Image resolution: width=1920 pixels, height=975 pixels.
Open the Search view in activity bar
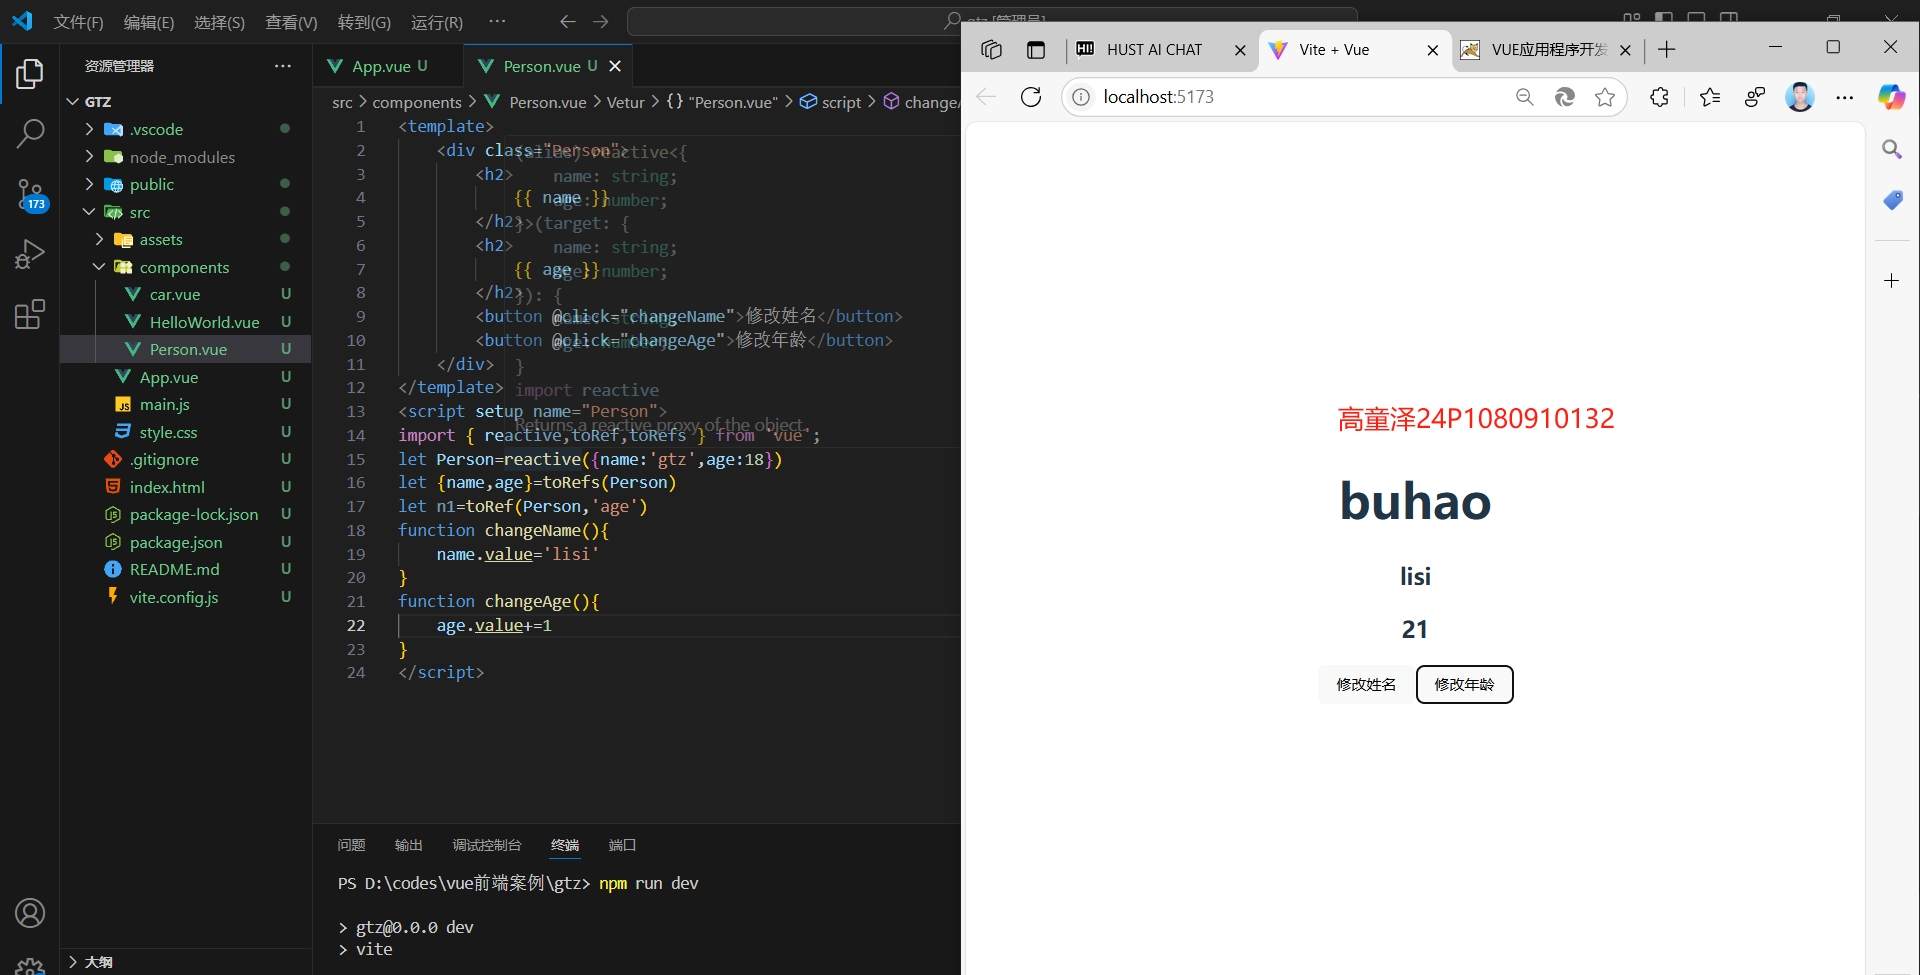[30, 133]
